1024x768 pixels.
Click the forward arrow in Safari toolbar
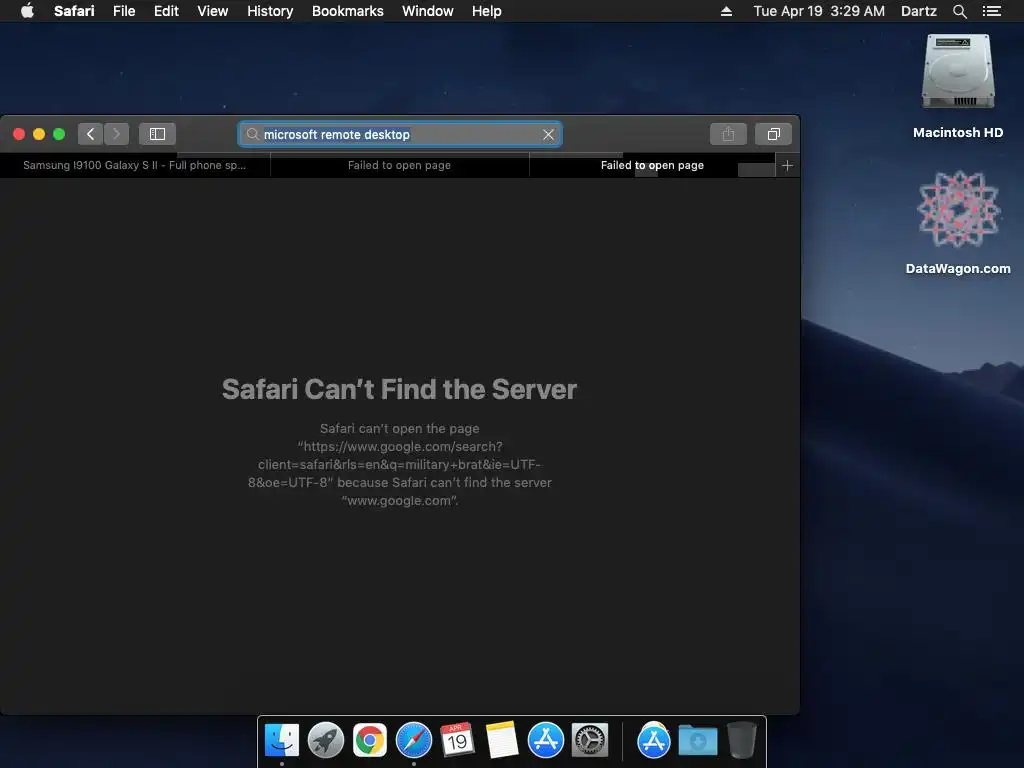point(116,134)
